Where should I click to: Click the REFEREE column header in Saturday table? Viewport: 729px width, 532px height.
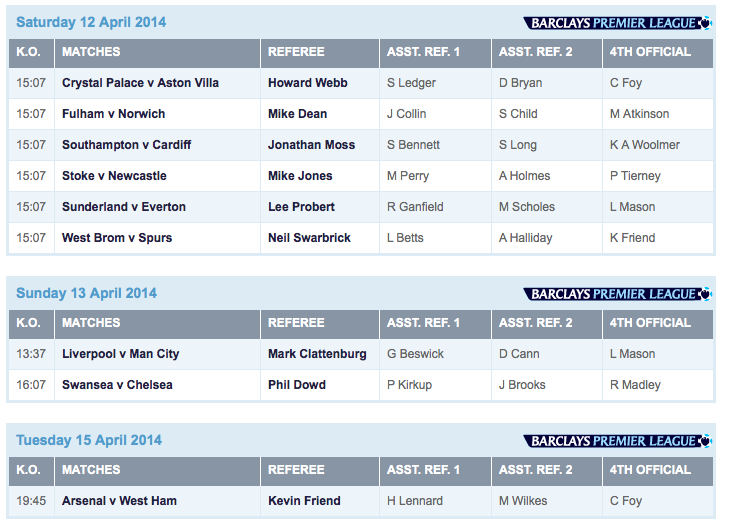tap(296, 52)
